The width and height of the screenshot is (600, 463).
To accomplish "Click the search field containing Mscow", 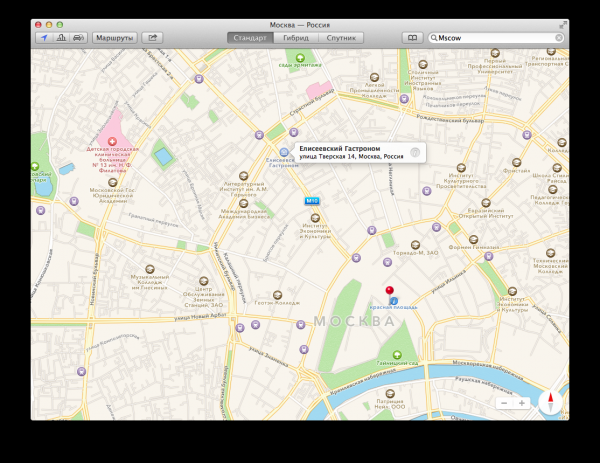I will coord(496,38).
